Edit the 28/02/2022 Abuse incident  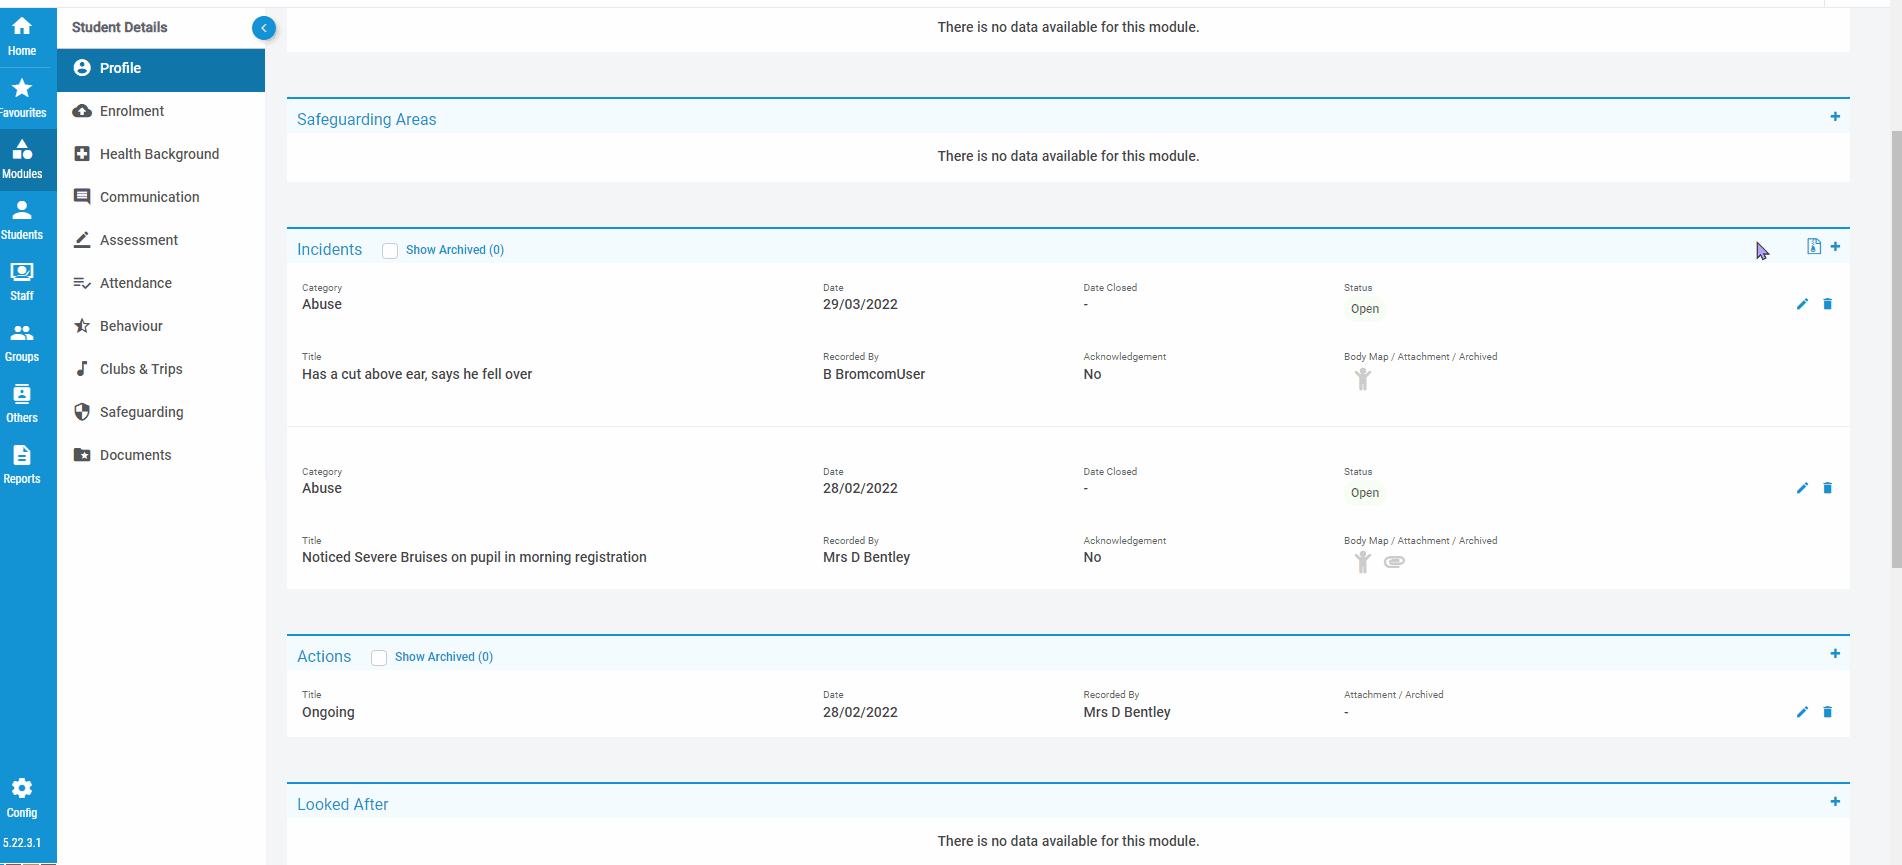(1802, 488)
